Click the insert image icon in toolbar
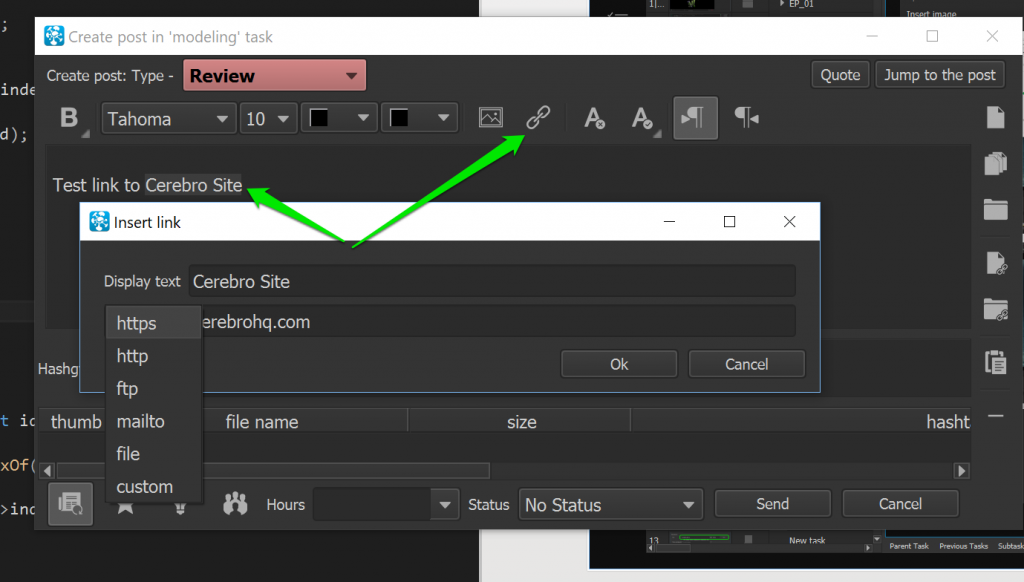Viewport: 1024px width, 582px height. coord(490,118)
